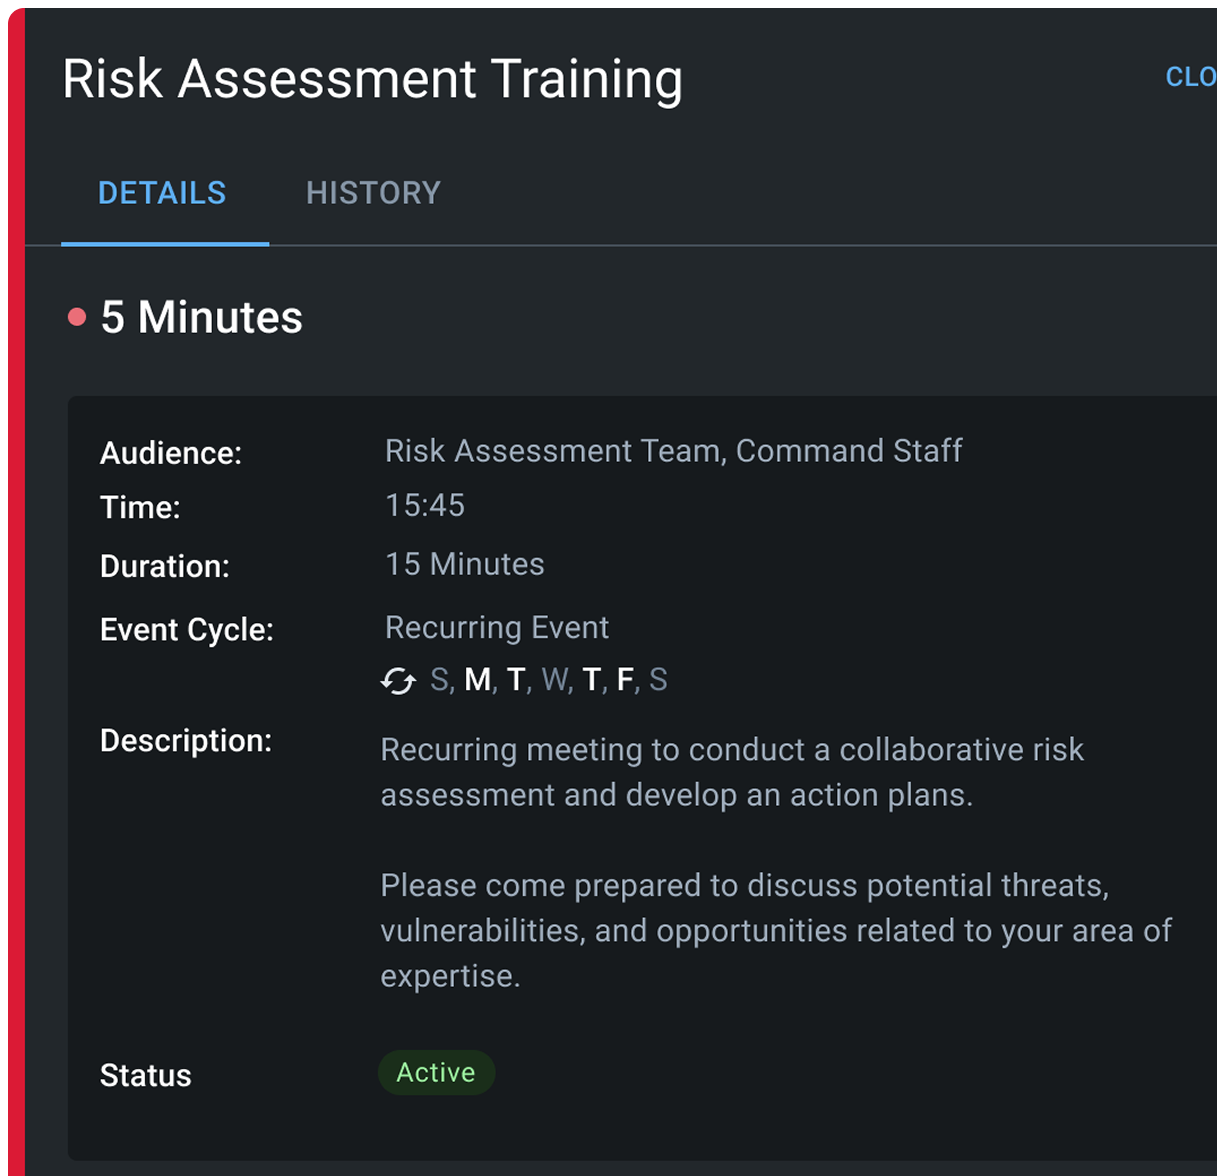Click the recurring cycle arrows icon
Image resolution: width=1217 pixels, height=1176 pixels.
click(x=398, y=681)
